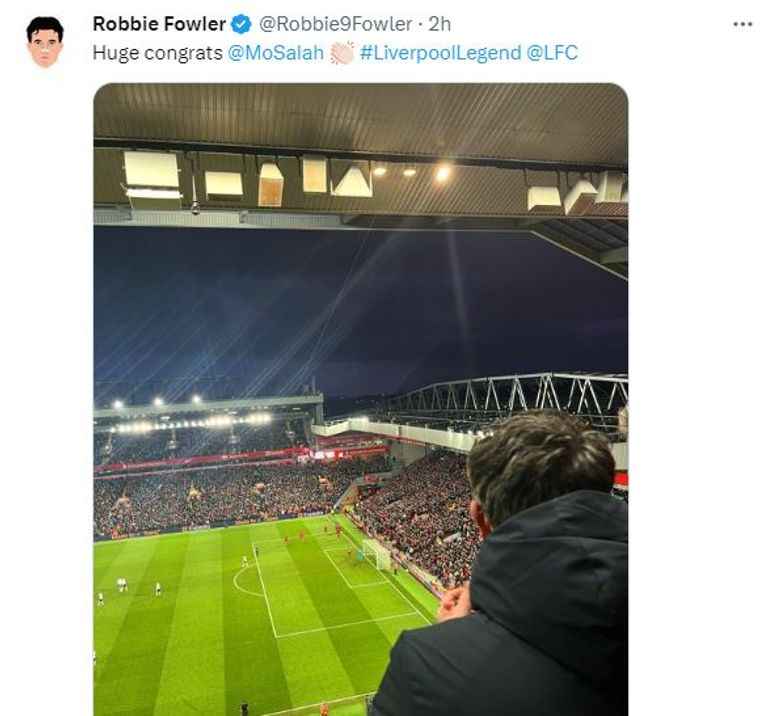This screenshot has height=716, width=768.
Task: Click the "Huge congrats" tweet text
Action: (x=157, y=53)
